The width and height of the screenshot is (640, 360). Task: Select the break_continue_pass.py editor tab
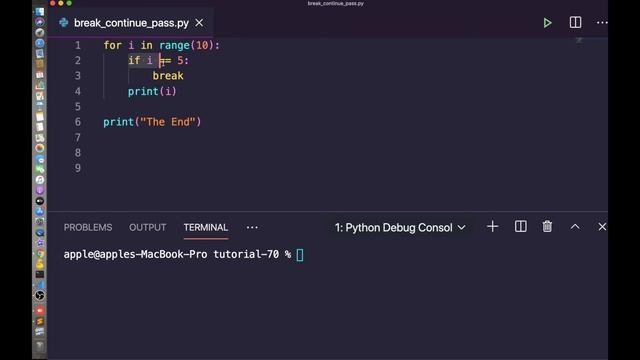131,23
